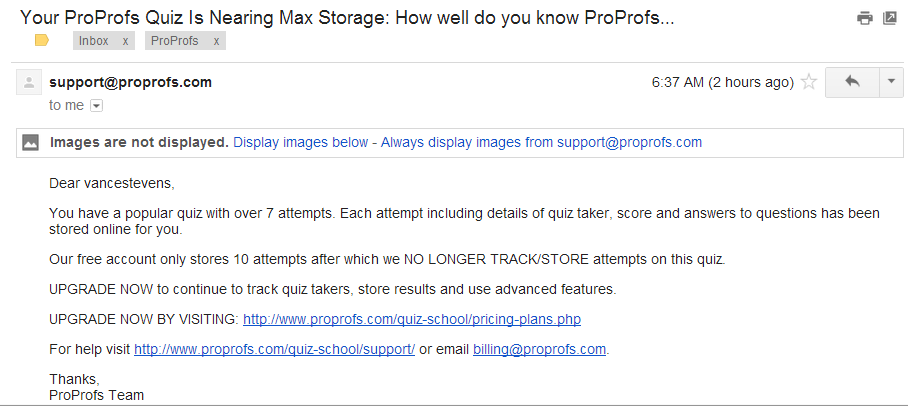Open the more options dropdown beside reply
Viewport: 908px width, 406px height.
coord(890,82)
